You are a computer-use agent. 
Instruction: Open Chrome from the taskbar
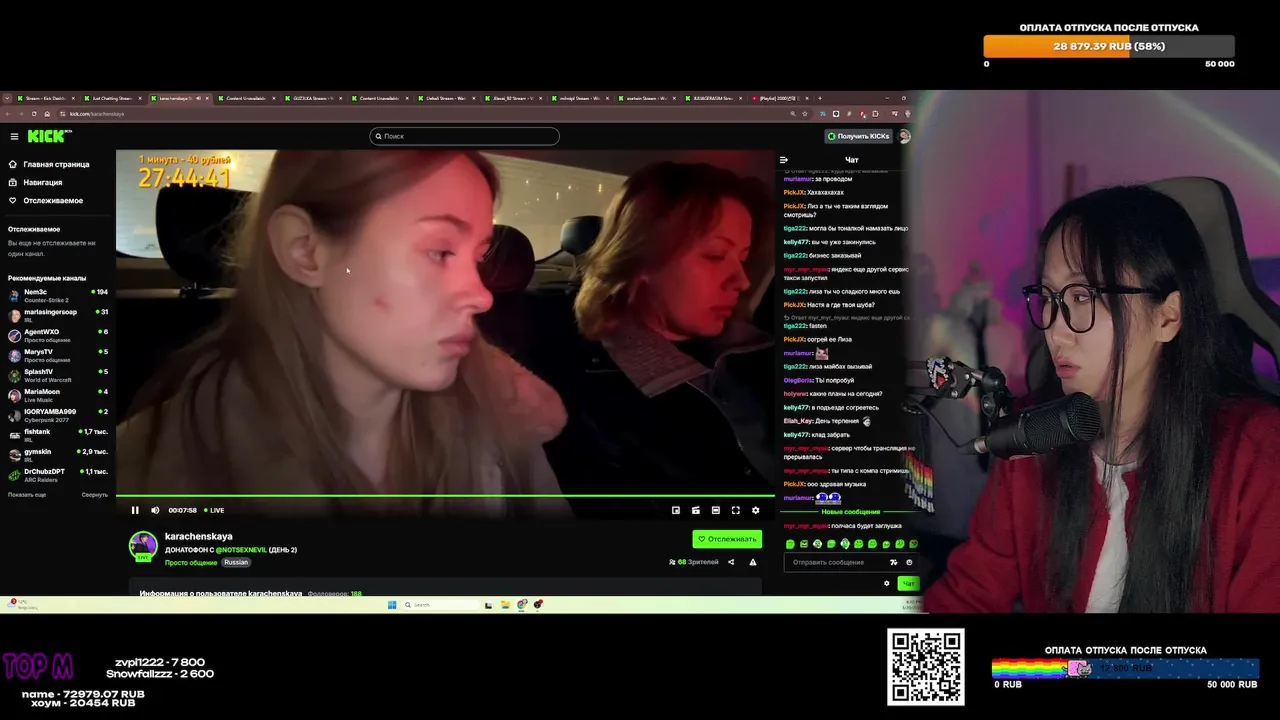coord(521,604)
